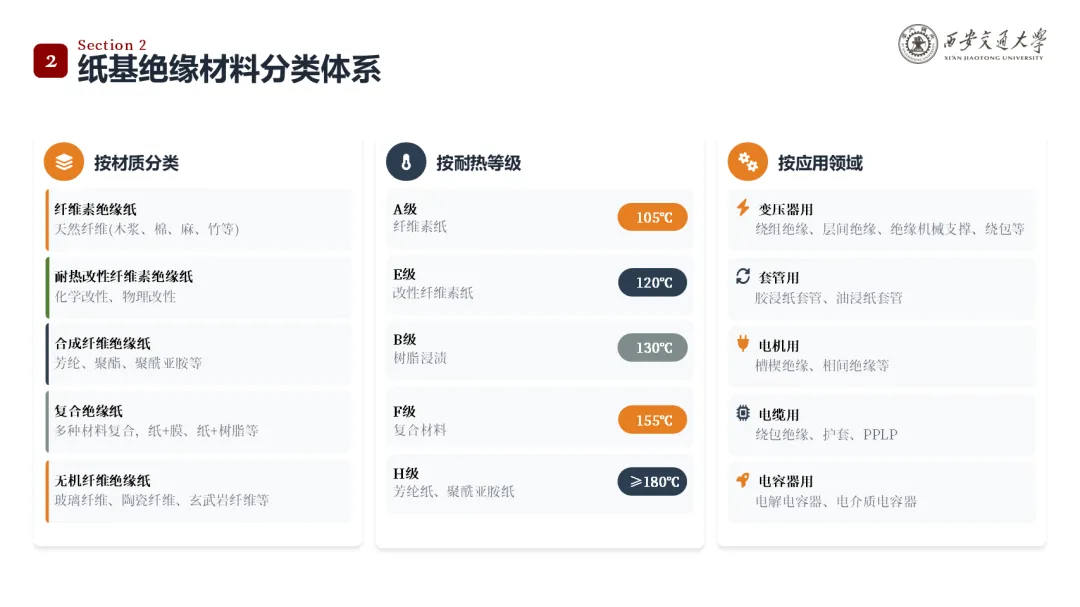Click the orange gears icon beside 按应用领域
Image resolution: width=1080 pixels, height=607 pixels.
coord(747,162)
